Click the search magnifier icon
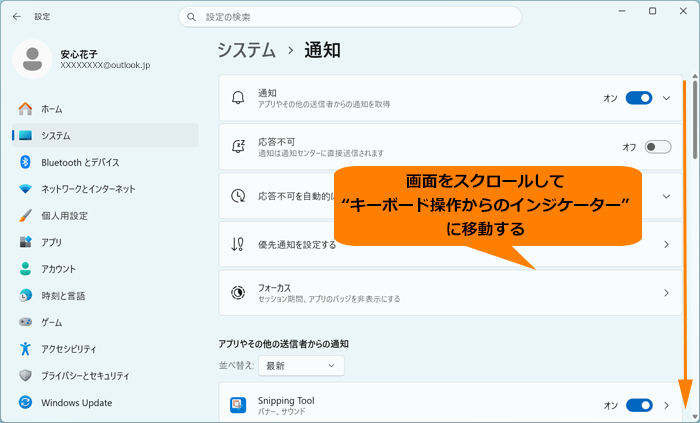The height and width of the screenshot is (423, 700). (x=192, y=17)
